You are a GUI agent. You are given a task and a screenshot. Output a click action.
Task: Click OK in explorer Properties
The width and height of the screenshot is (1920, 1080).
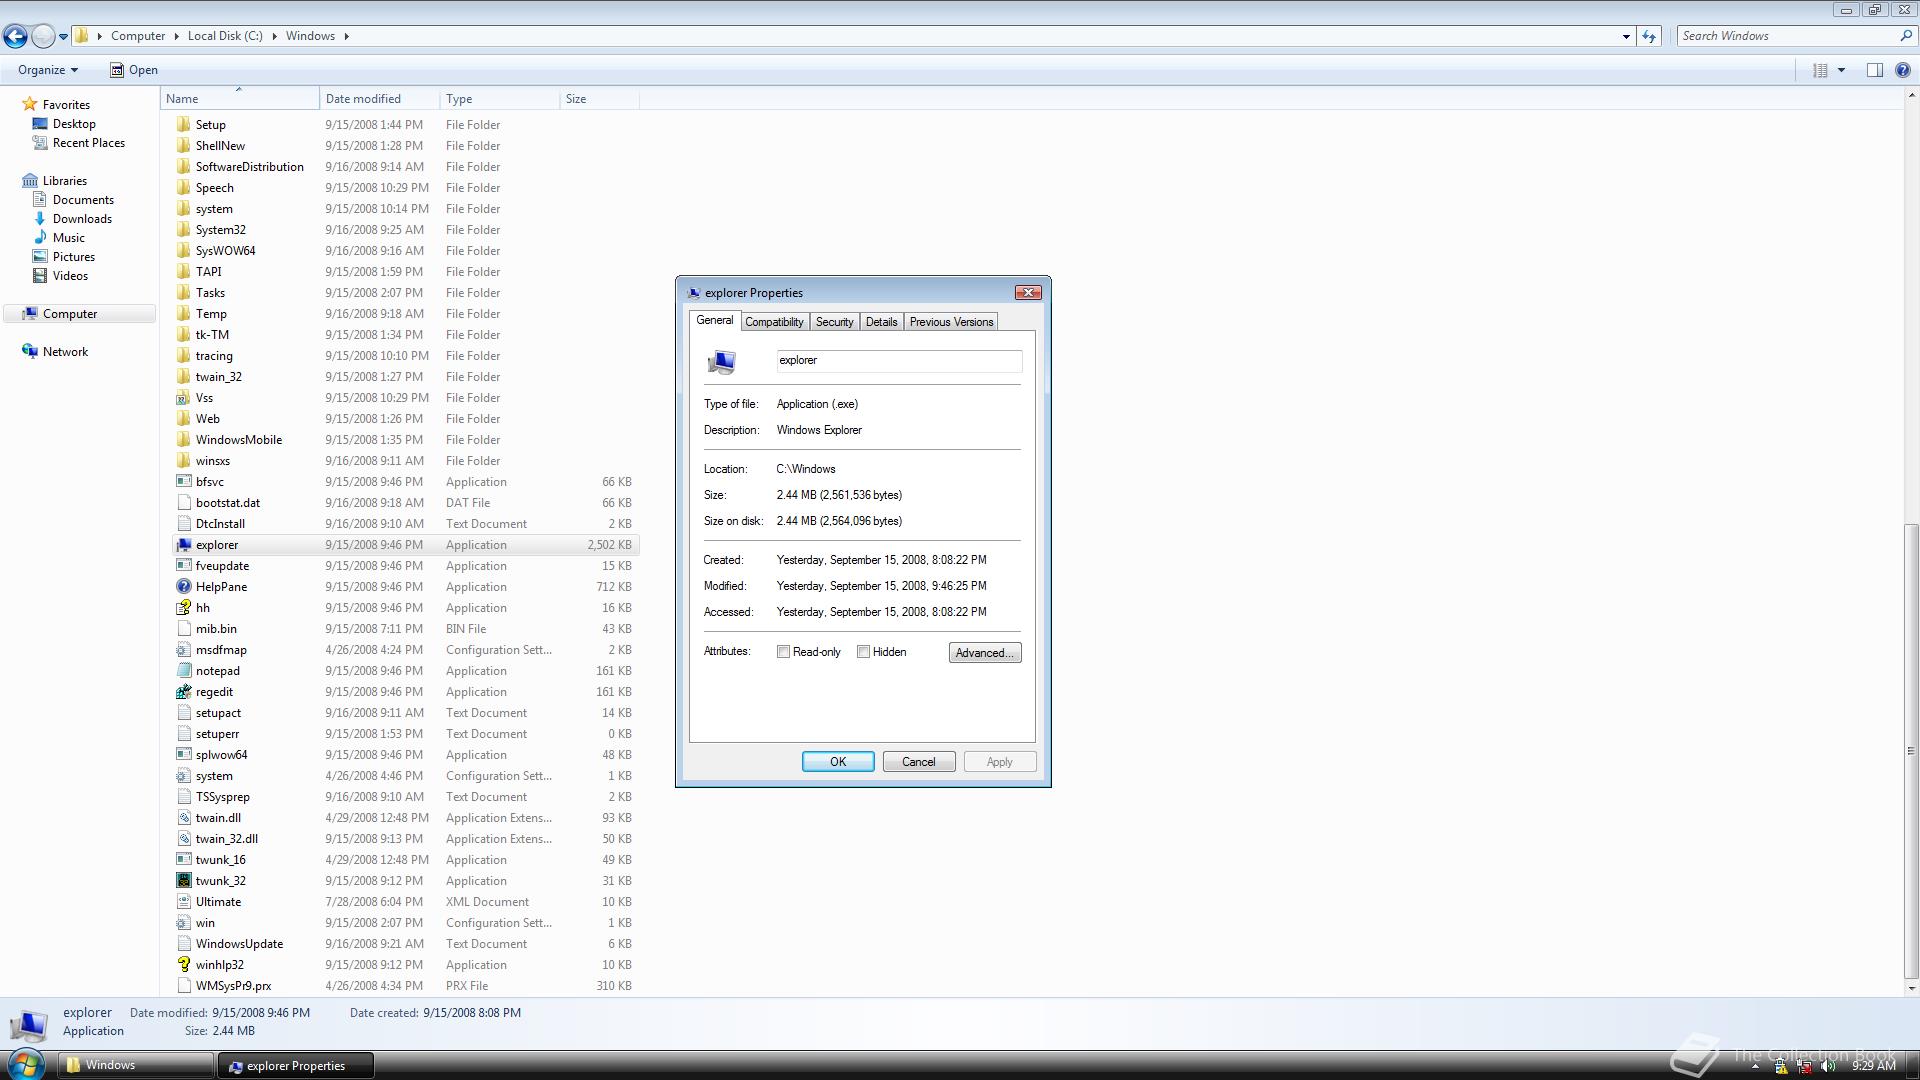click(838, 762)
